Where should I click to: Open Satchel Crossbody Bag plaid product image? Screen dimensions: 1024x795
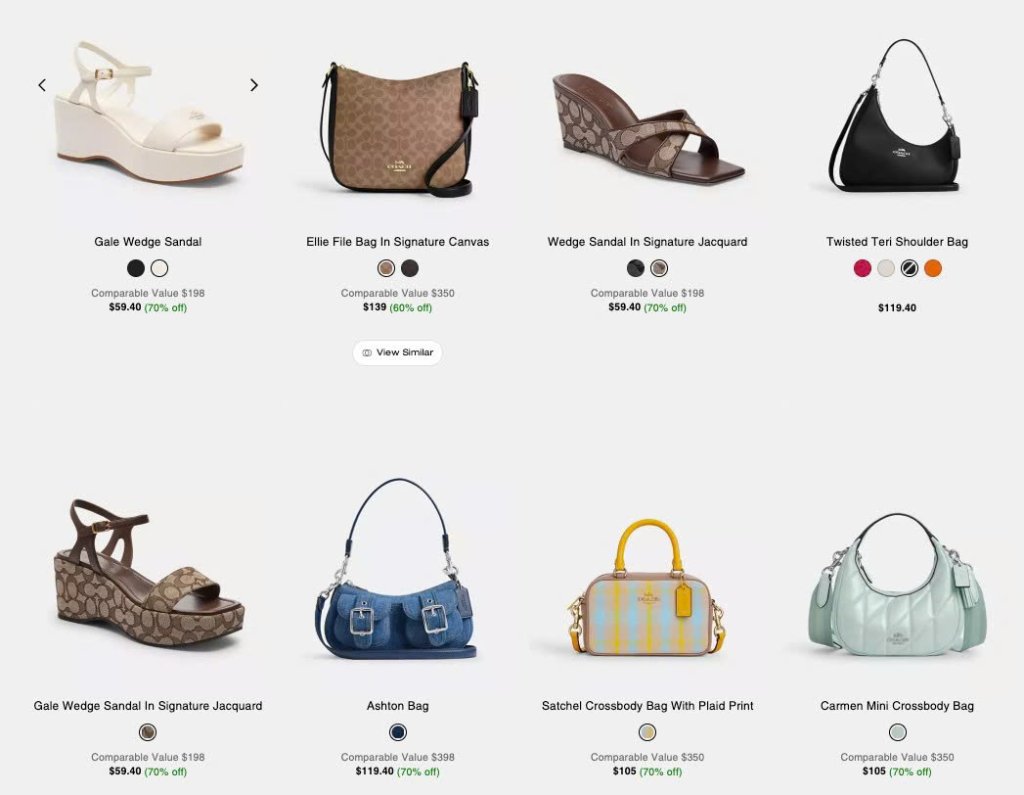(648, 587)
